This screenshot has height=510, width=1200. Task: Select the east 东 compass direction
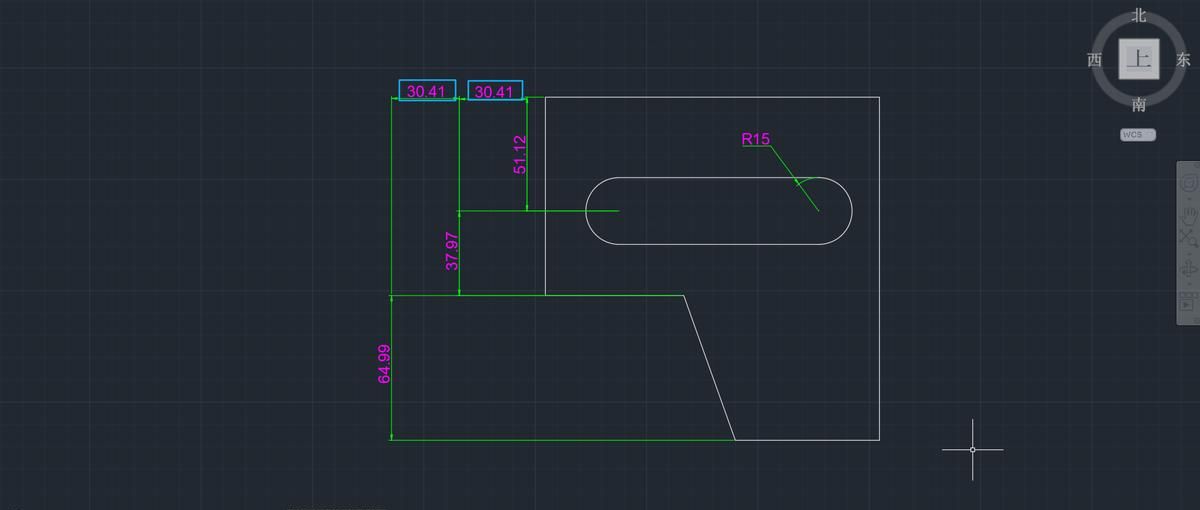1184,60
